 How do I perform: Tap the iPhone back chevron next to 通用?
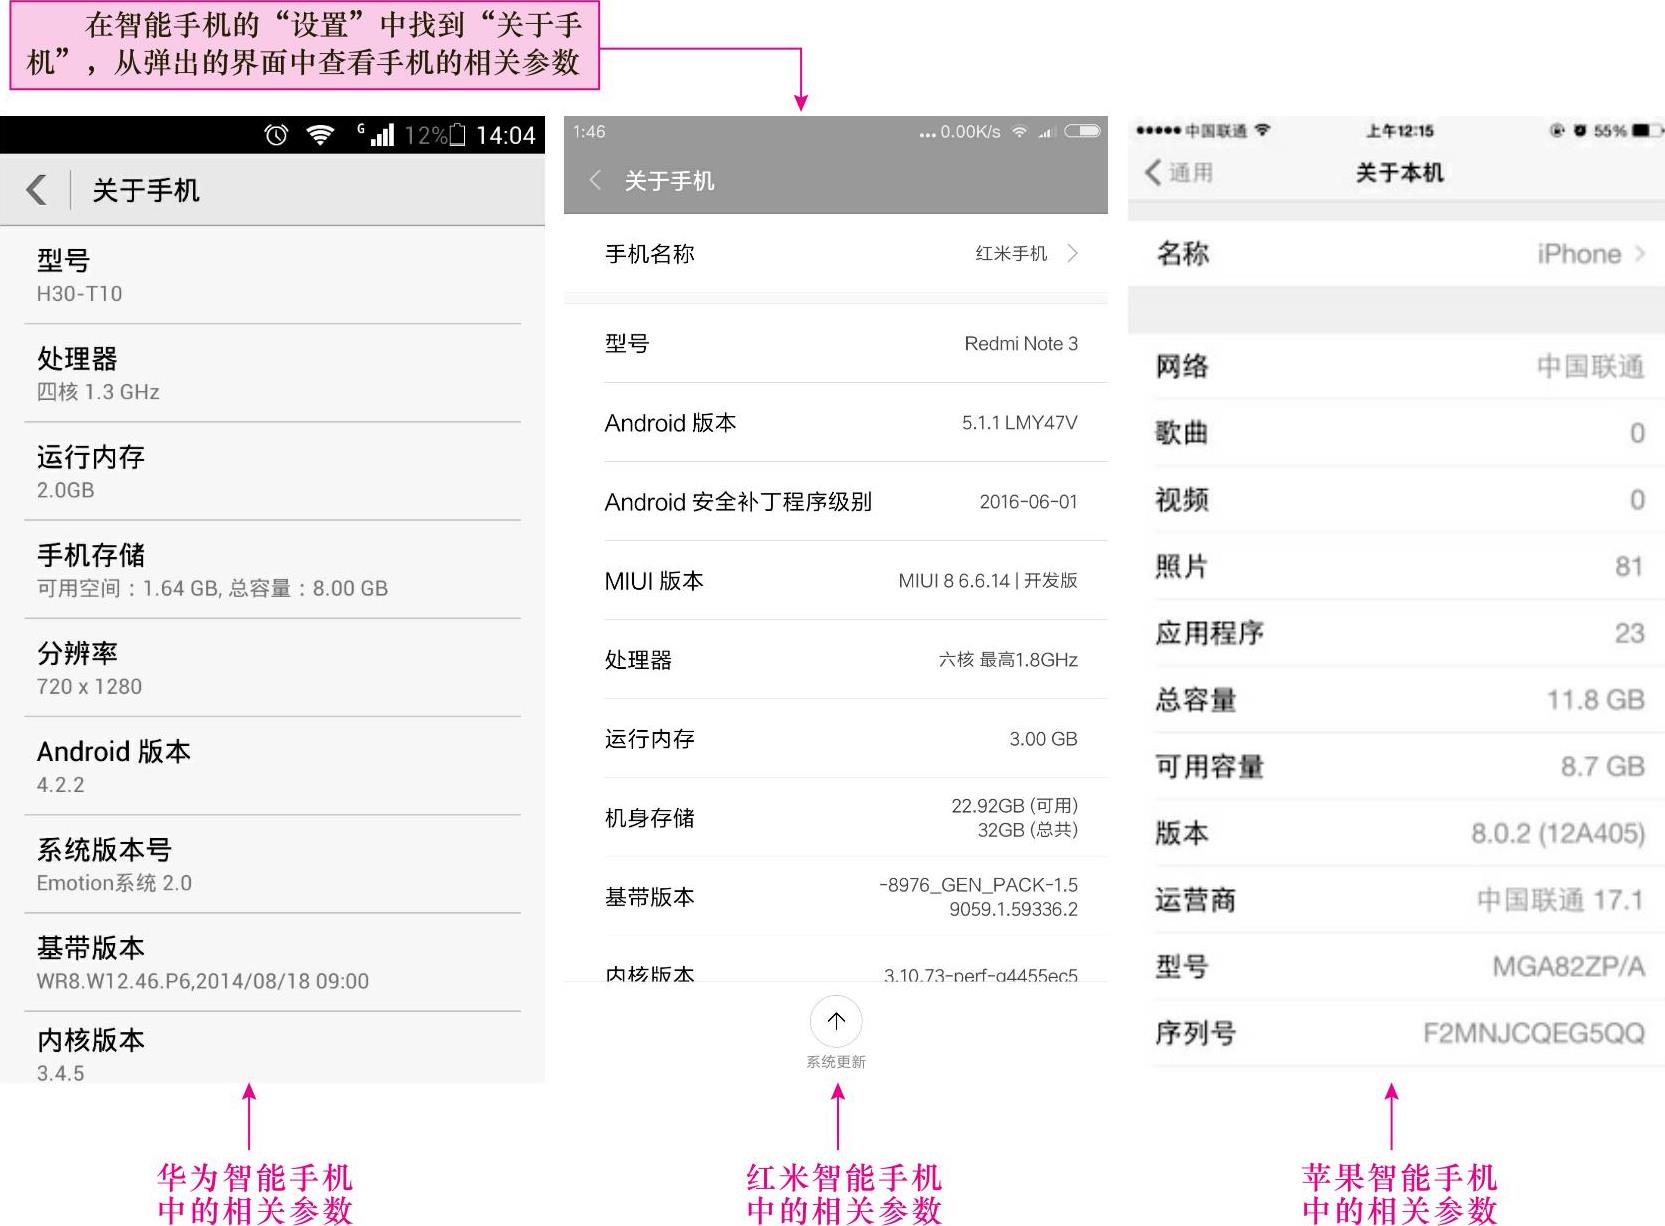1153,172
